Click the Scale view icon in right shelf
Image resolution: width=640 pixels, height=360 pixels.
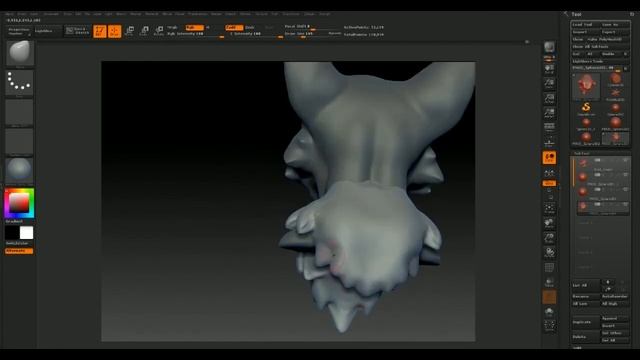point(549,238)
